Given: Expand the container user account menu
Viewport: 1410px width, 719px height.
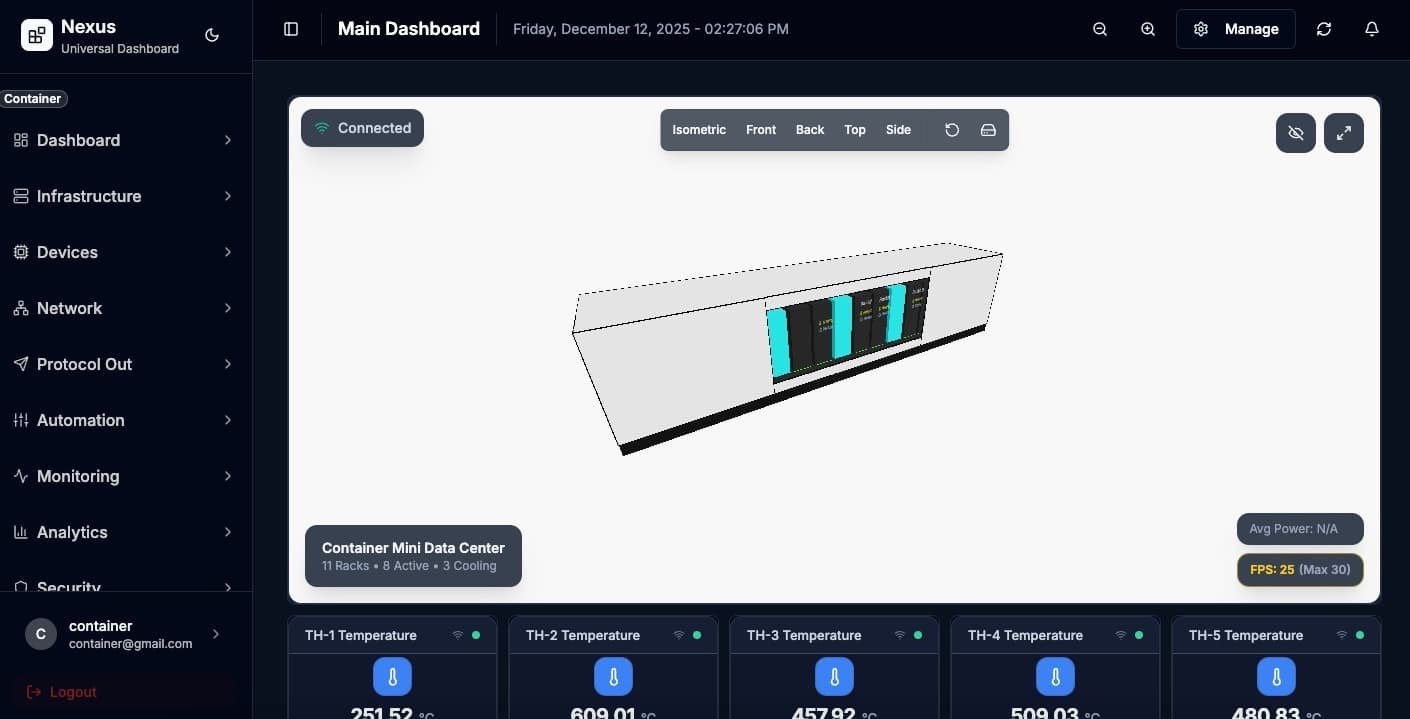Looking at the screenshot, I should tap(126, 634).
